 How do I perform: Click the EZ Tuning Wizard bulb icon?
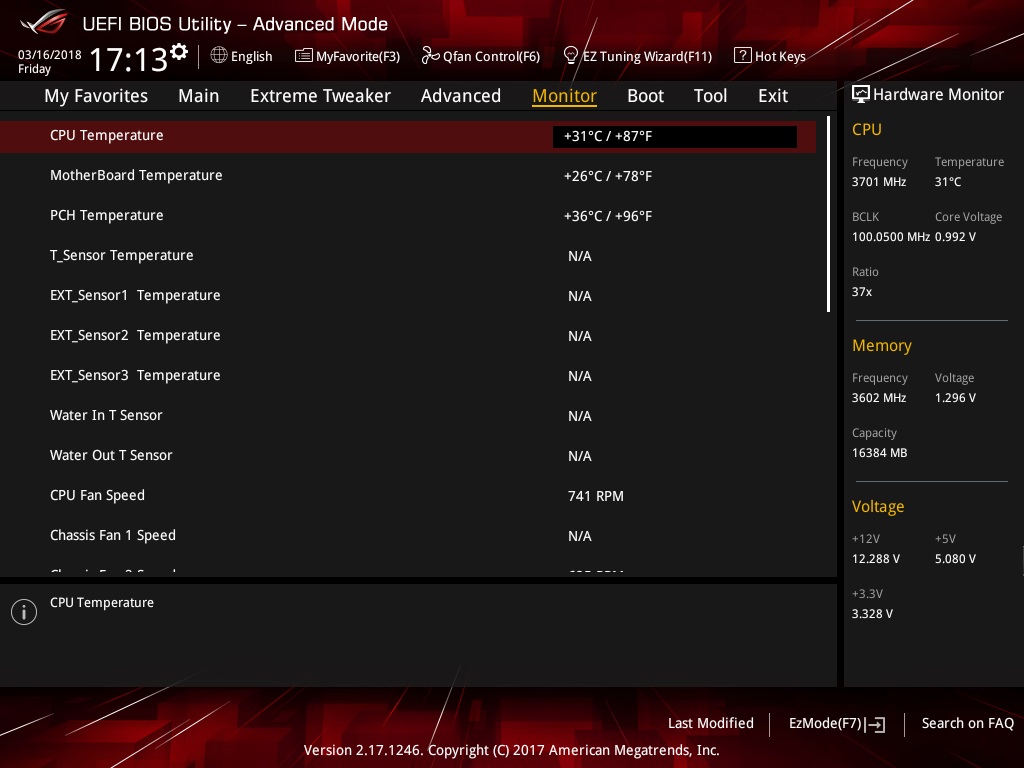[571, 56]
